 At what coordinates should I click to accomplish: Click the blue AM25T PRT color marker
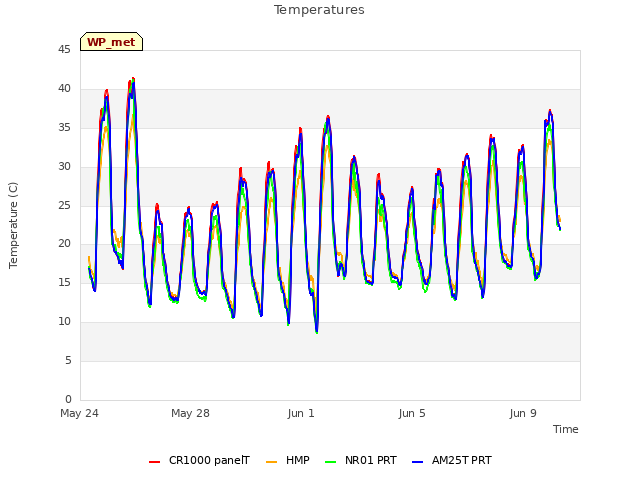pyautogui.click(x=418, y=462)
